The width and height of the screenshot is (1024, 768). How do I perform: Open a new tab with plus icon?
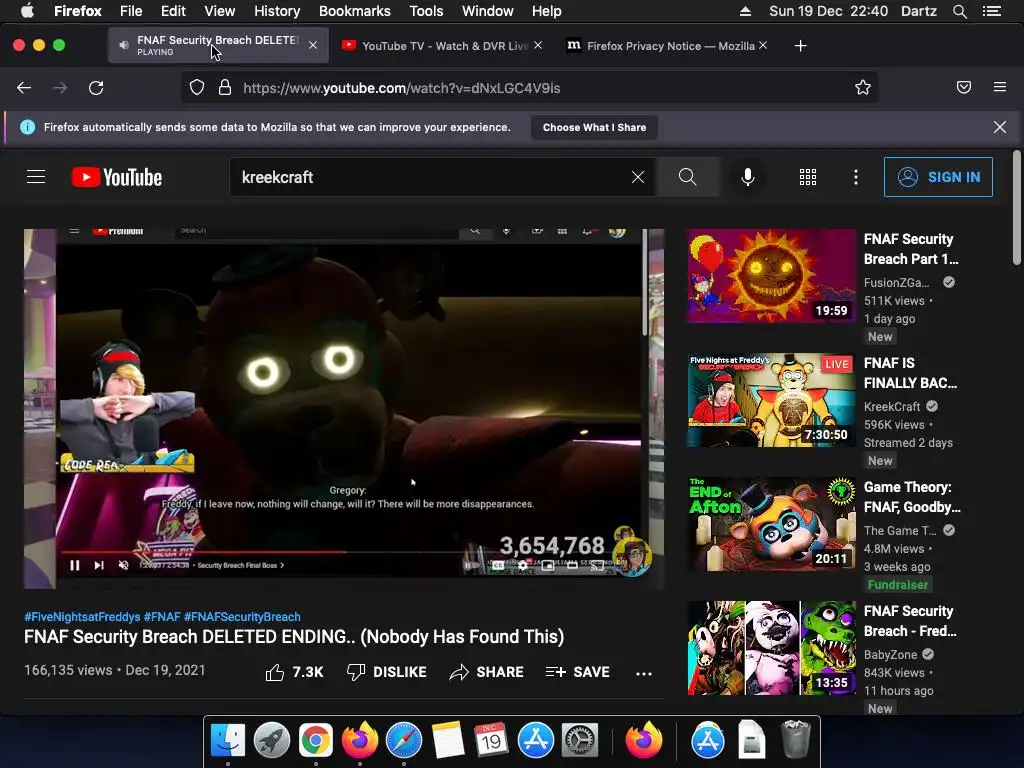click(x=801, y=46)
